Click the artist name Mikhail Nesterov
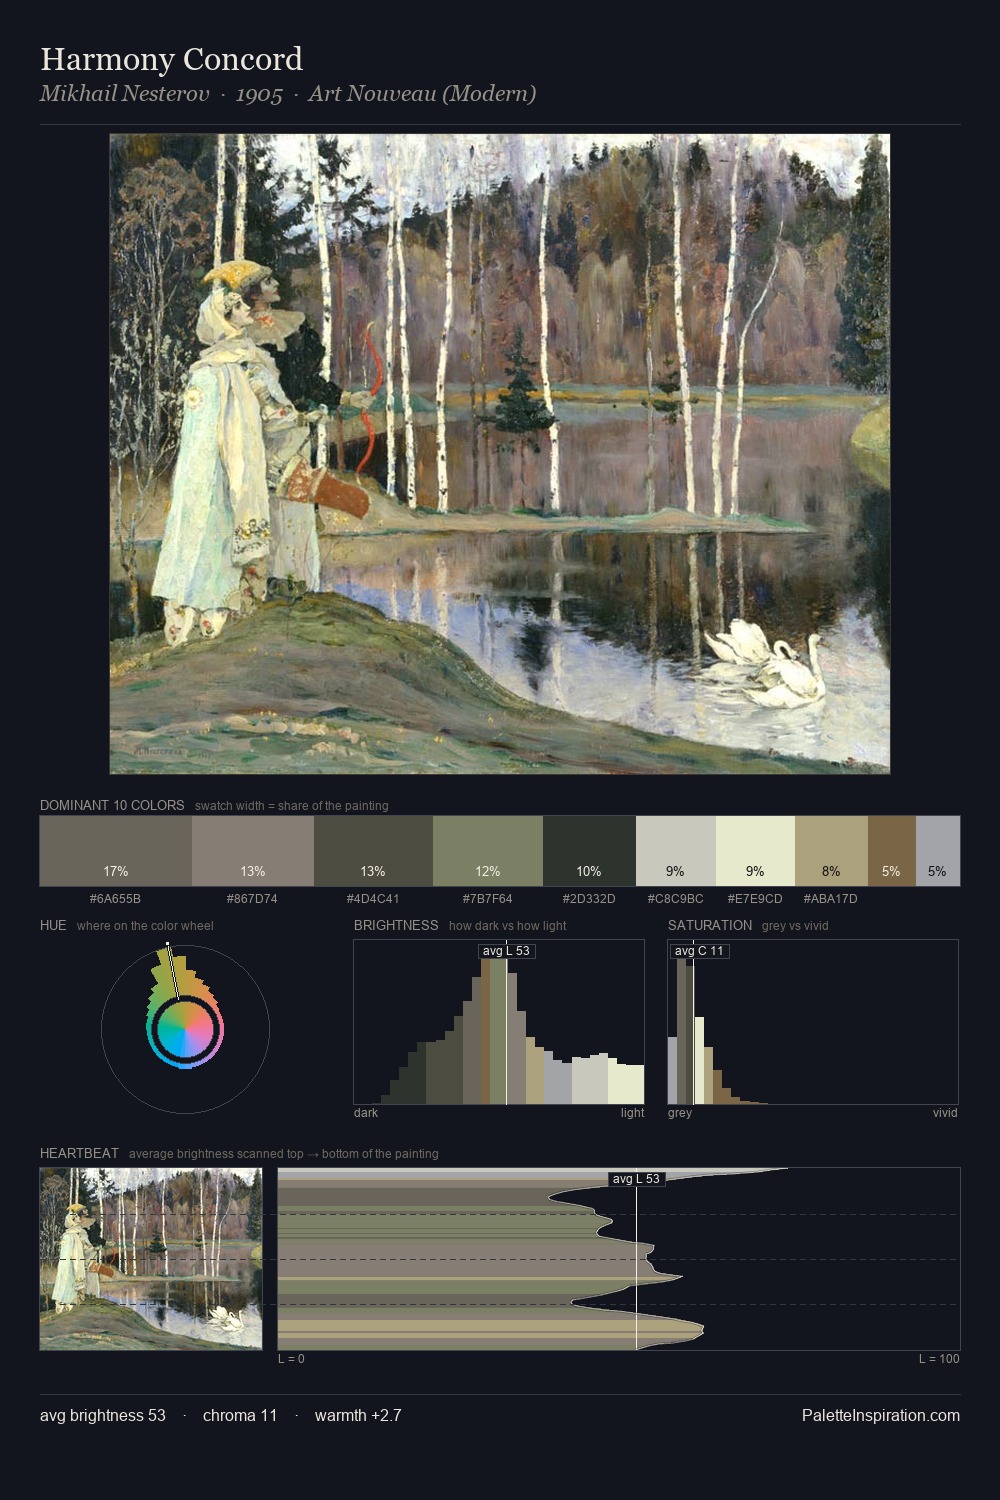 [x=125, y=94]
